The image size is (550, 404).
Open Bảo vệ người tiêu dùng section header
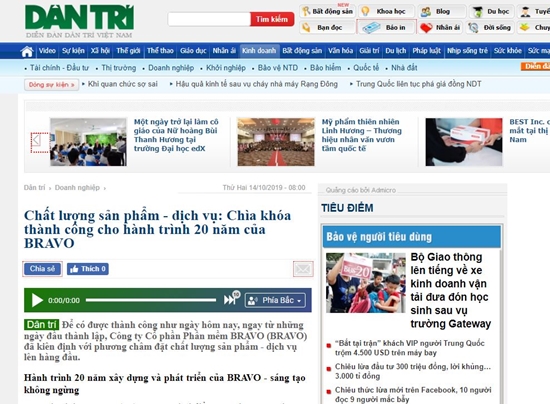pos(412,237)
